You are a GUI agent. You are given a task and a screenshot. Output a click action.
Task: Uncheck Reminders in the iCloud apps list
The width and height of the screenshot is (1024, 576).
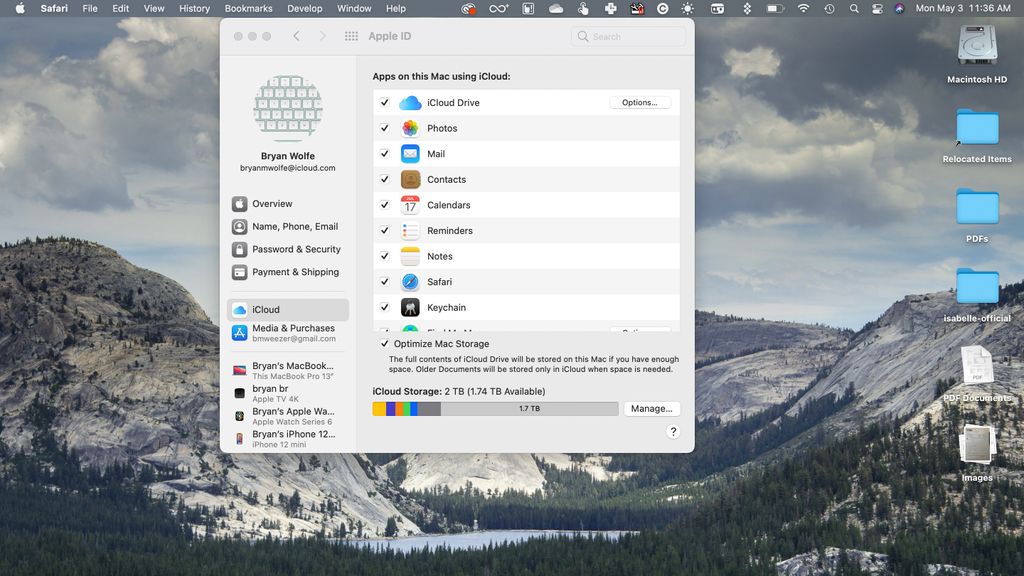385,230
